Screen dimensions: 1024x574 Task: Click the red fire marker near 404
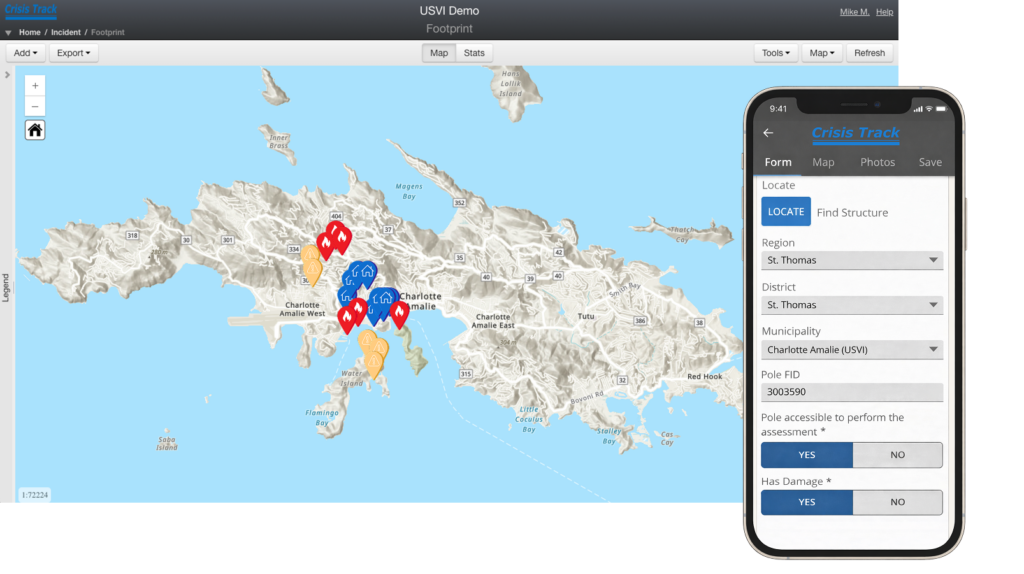point(340,236)
